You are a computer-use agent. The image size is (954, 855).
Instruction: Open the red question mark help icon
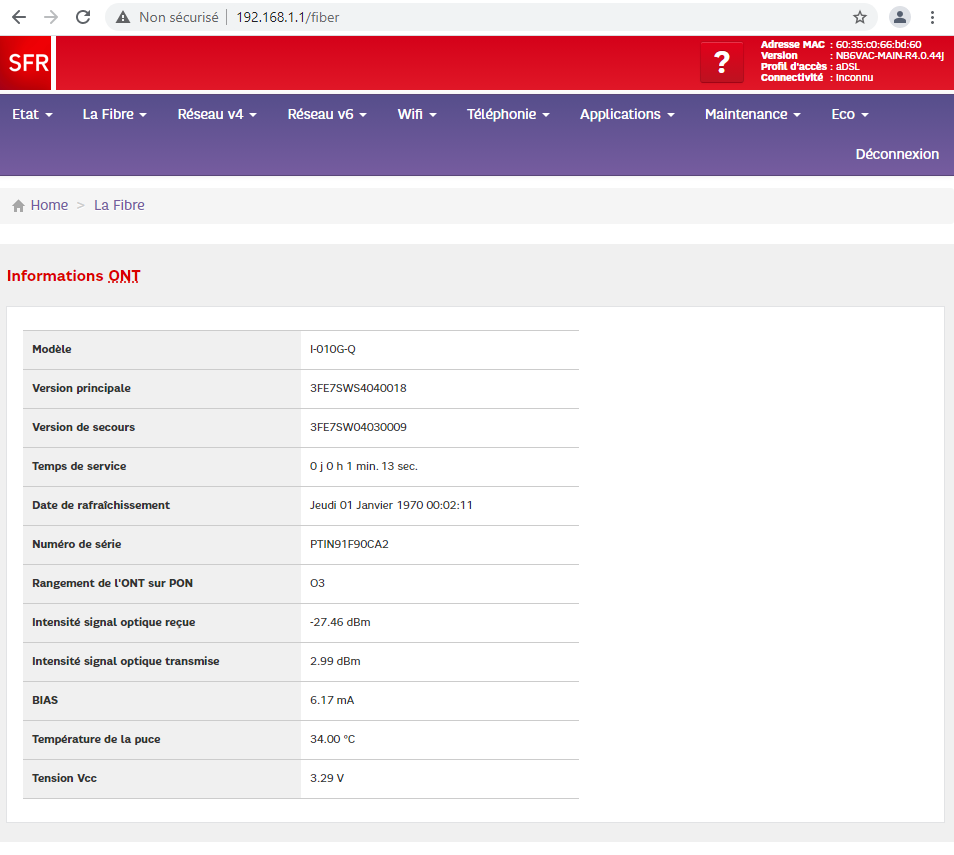[721, 63]
